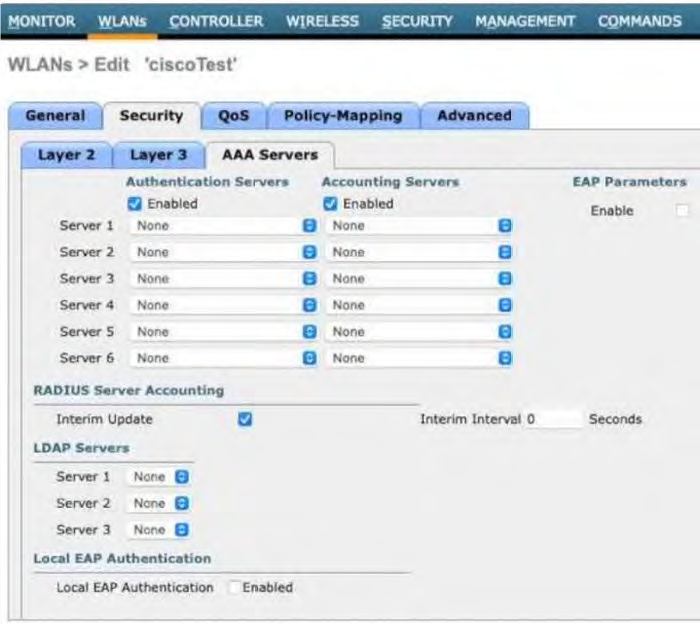700x624 pixels.
Task: Open the WIRELESS menu
Action: click(322, 21)
